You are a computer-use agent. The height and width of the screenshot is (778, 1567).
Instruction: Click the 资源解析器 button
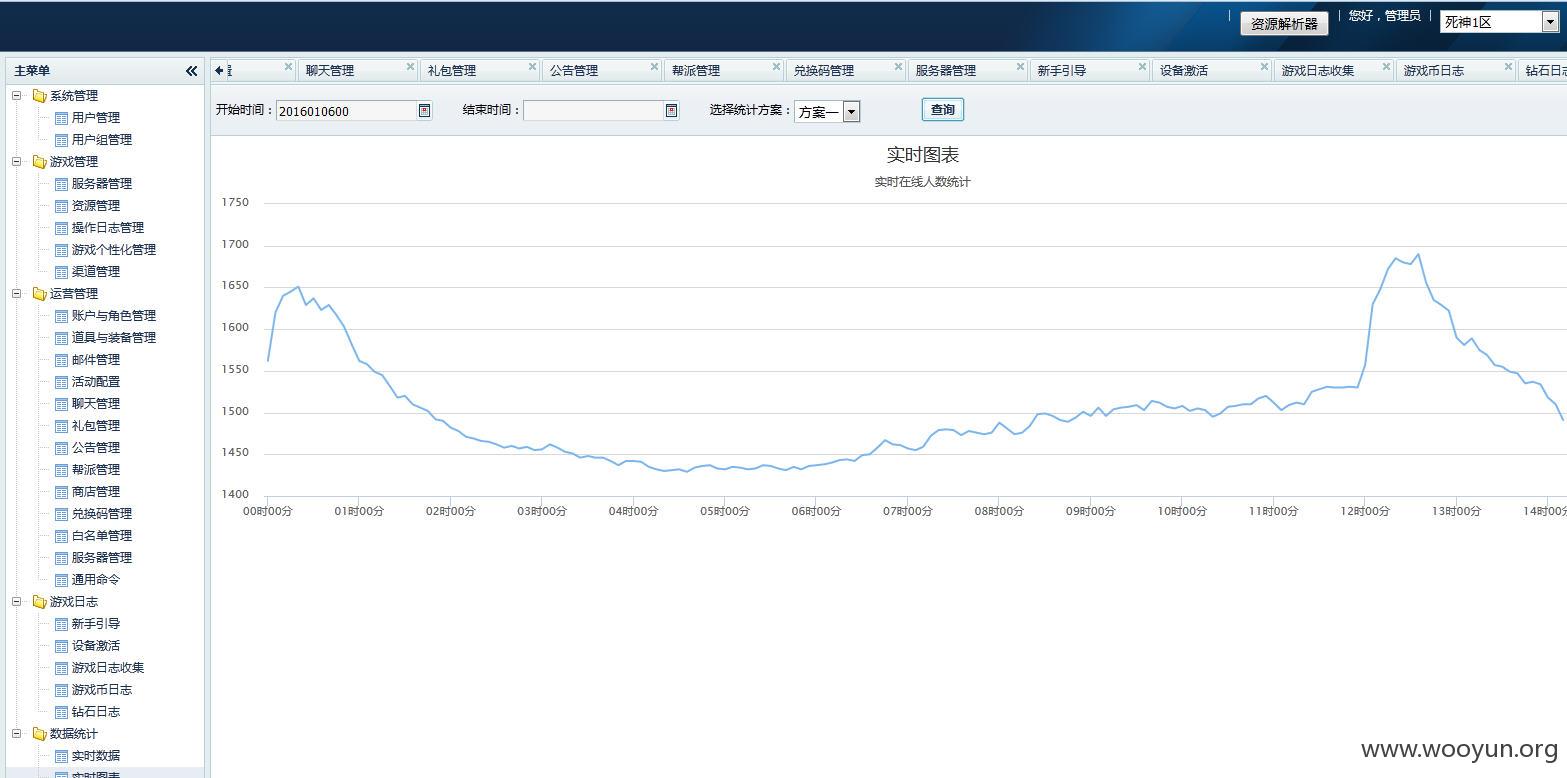pyautogui.click(x=1284, y=24)
